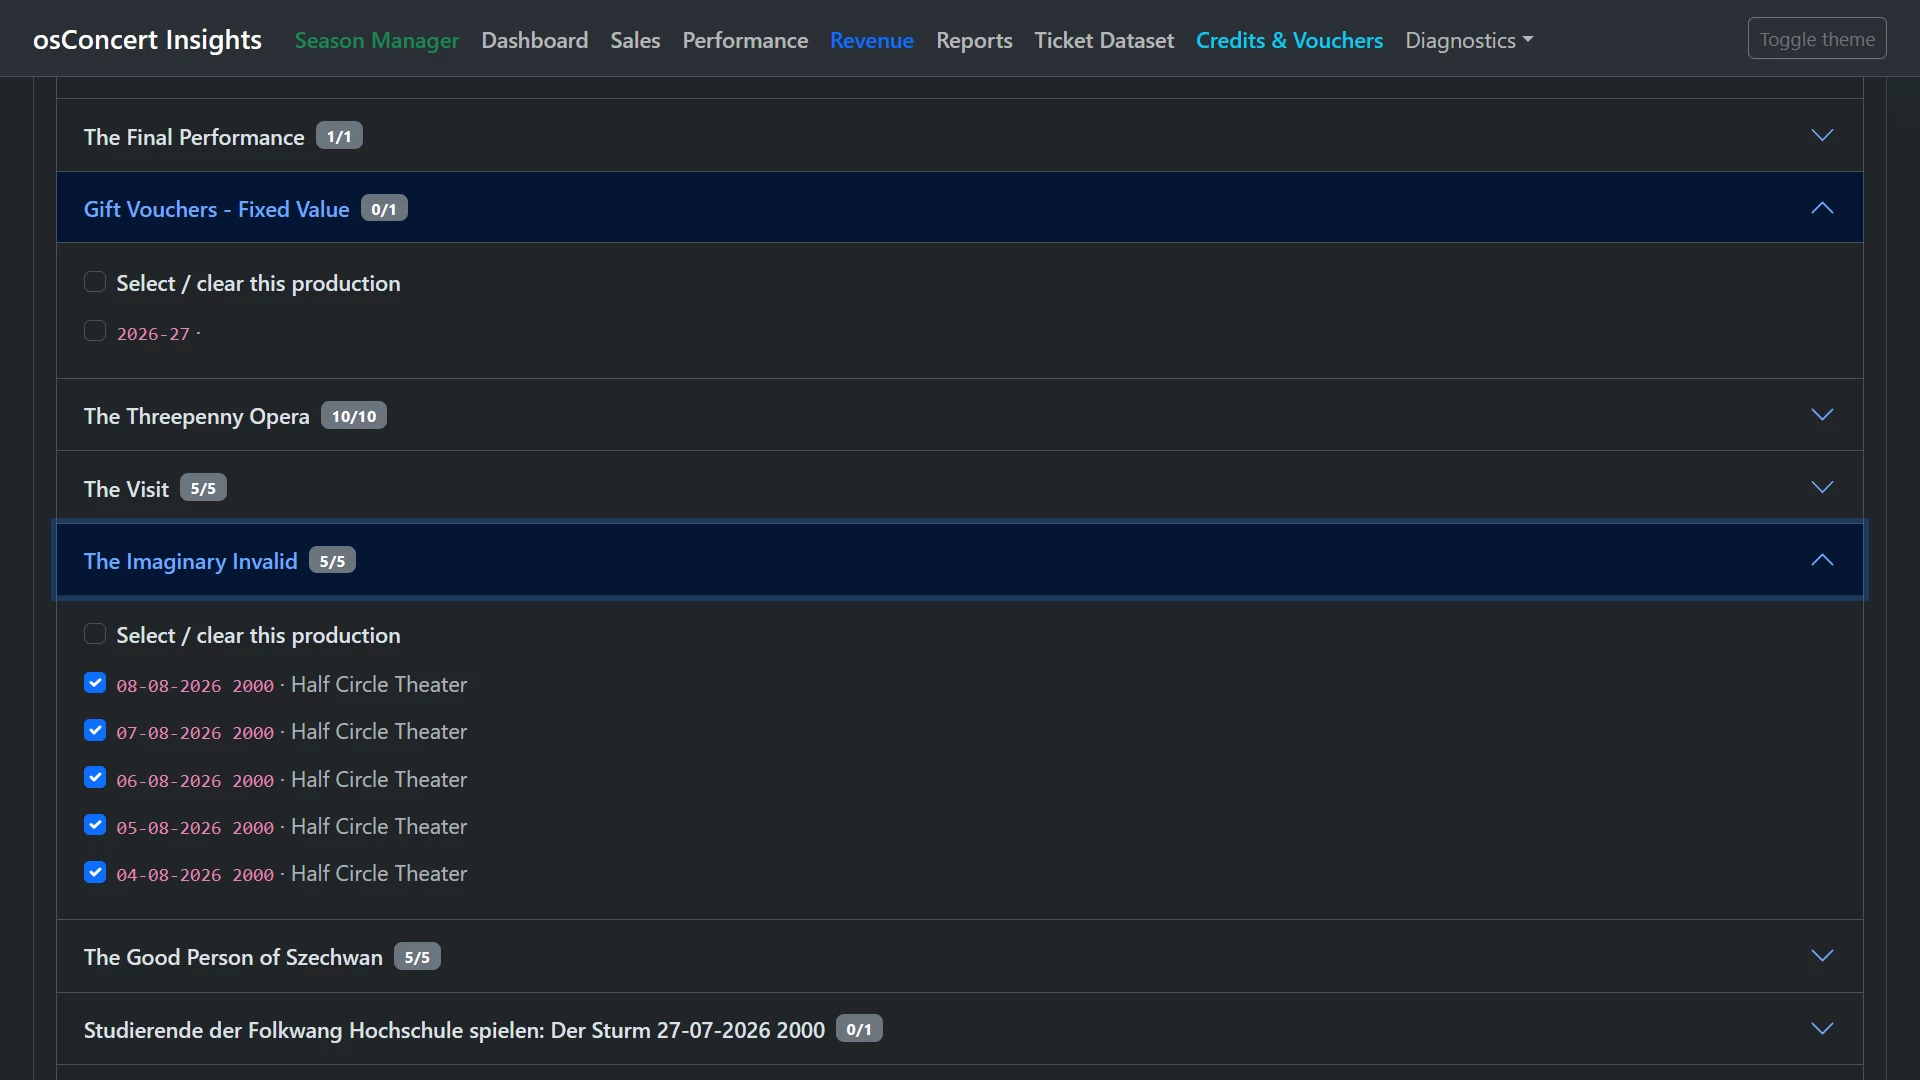This screenshot has height=1080, width=1920.
Task: Expand The Final Performance chevron
Action: coord(1822,135)
